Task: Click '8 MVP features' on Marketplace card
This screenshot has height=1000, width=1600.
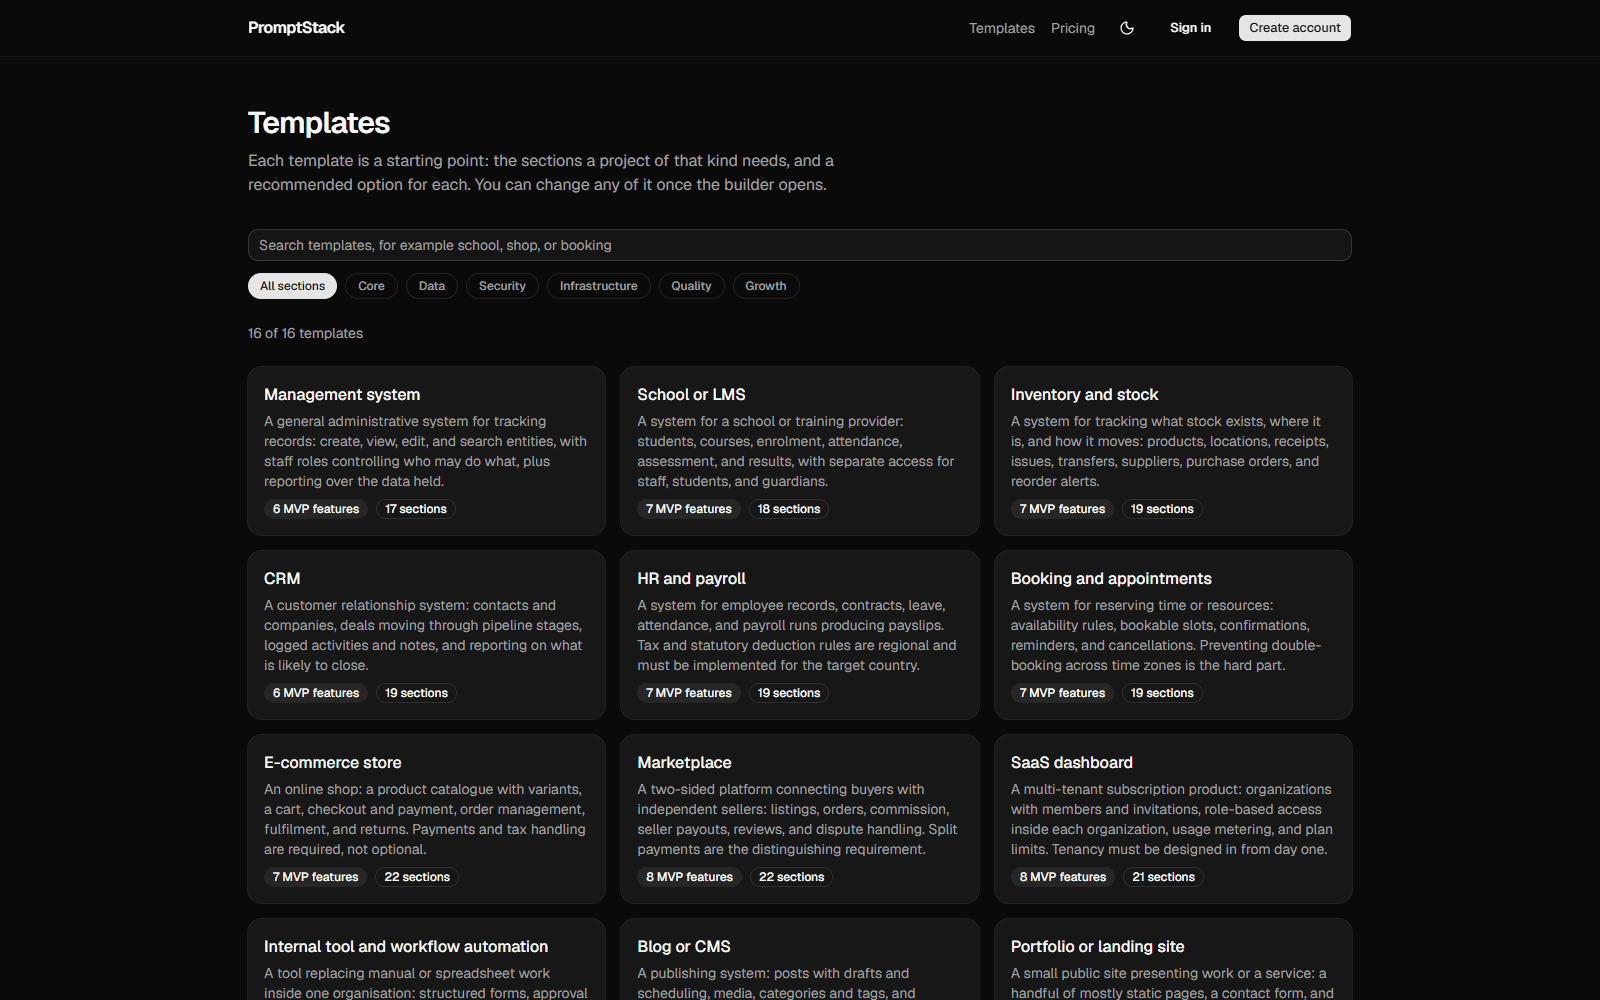Action: (689, 877)
